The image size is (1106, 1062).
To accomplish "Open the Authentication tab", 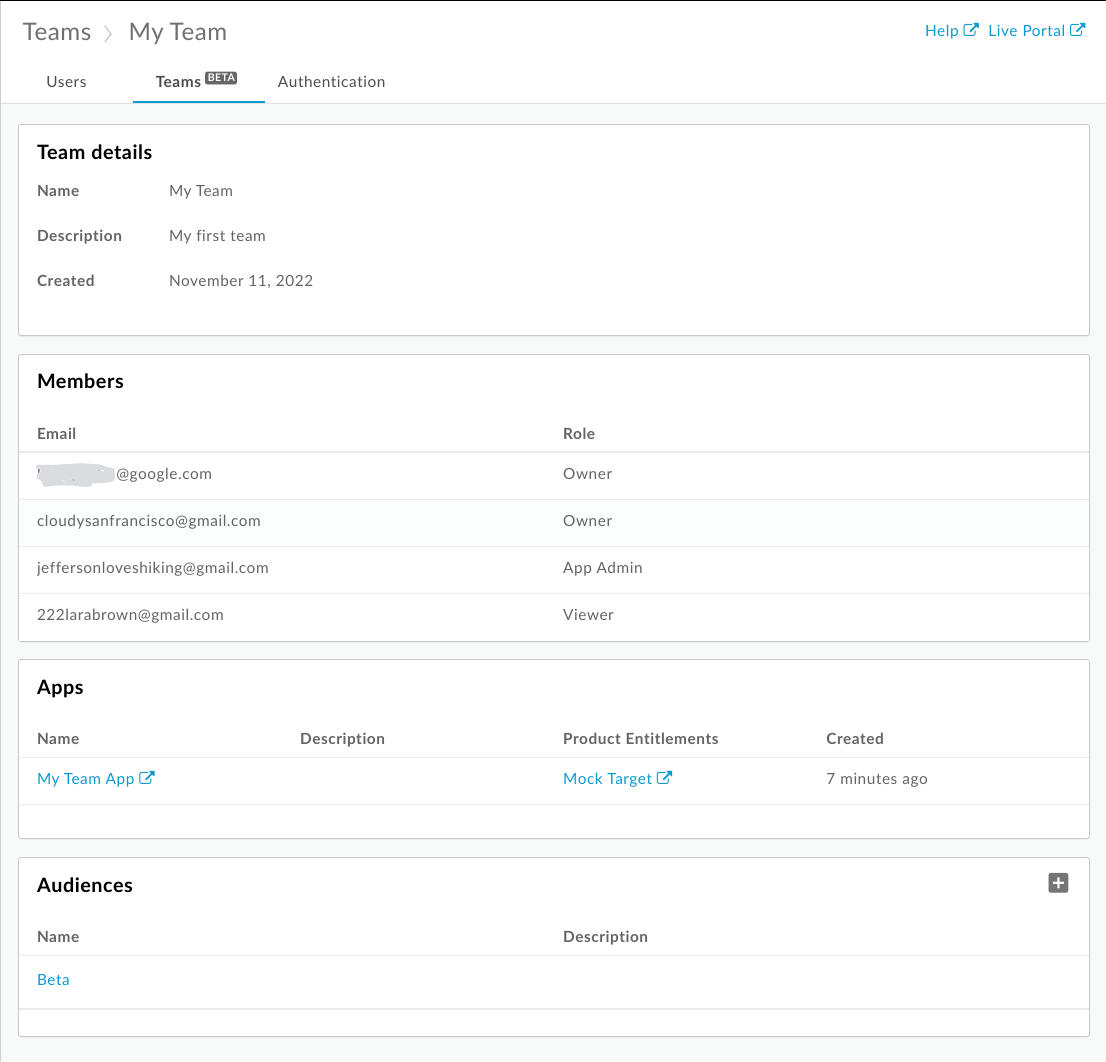I will [x=331, y=82].
